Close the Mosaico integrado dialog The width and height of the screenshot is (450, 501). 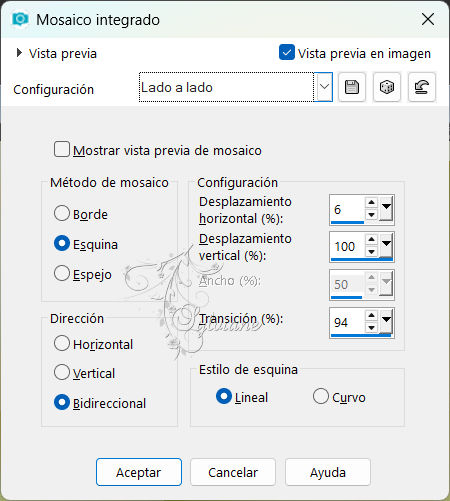[428, 19]
